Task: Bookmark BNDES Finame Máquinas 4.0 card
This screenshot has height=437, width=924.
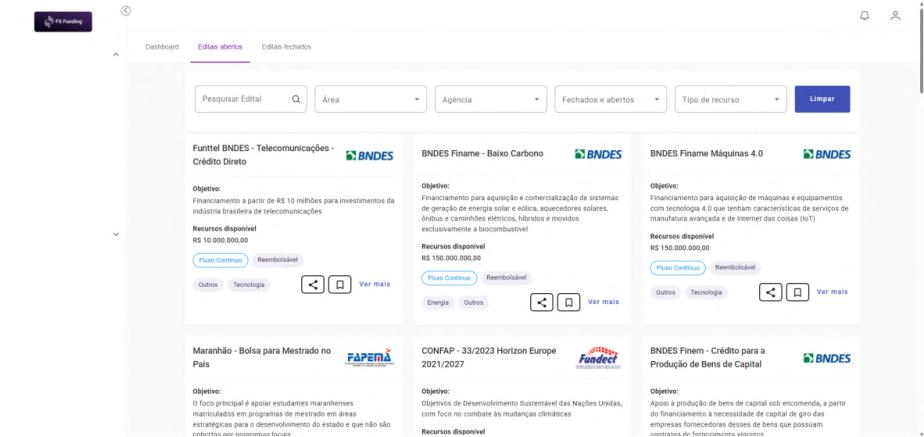Action: click(x=797, y=292)
